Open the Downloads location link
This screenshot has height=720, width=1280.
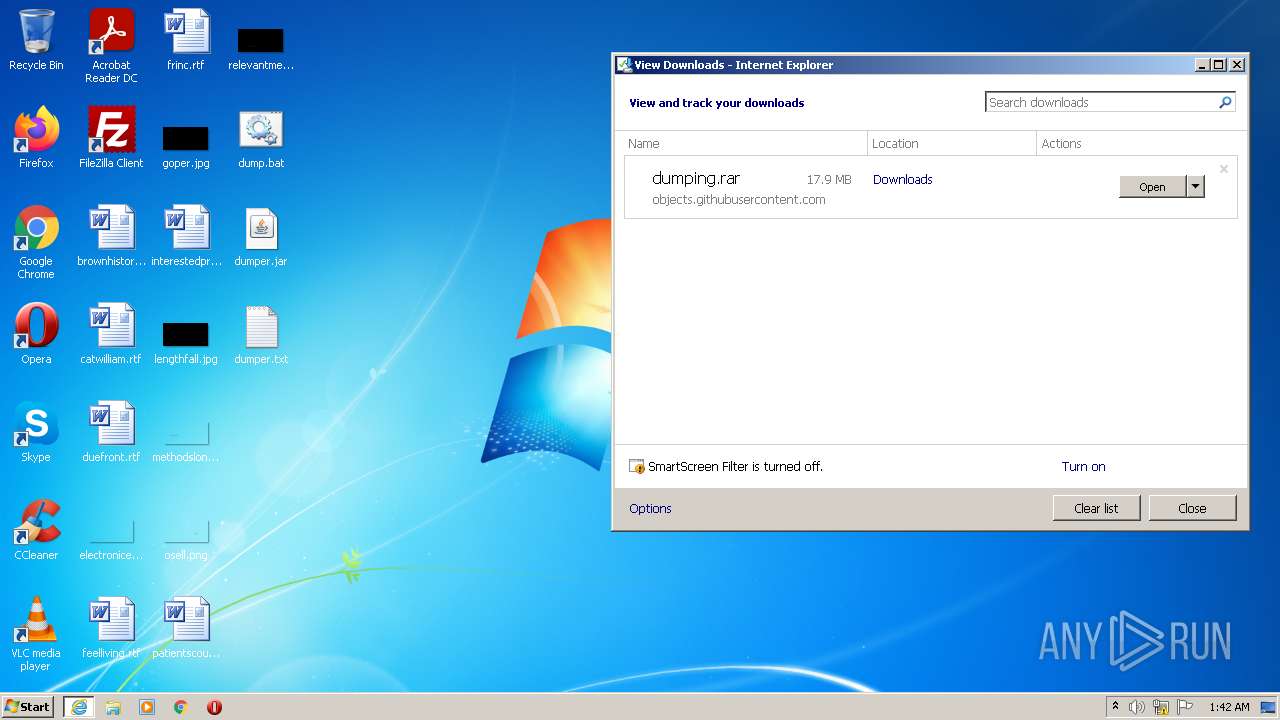click(x=902, y=179)
